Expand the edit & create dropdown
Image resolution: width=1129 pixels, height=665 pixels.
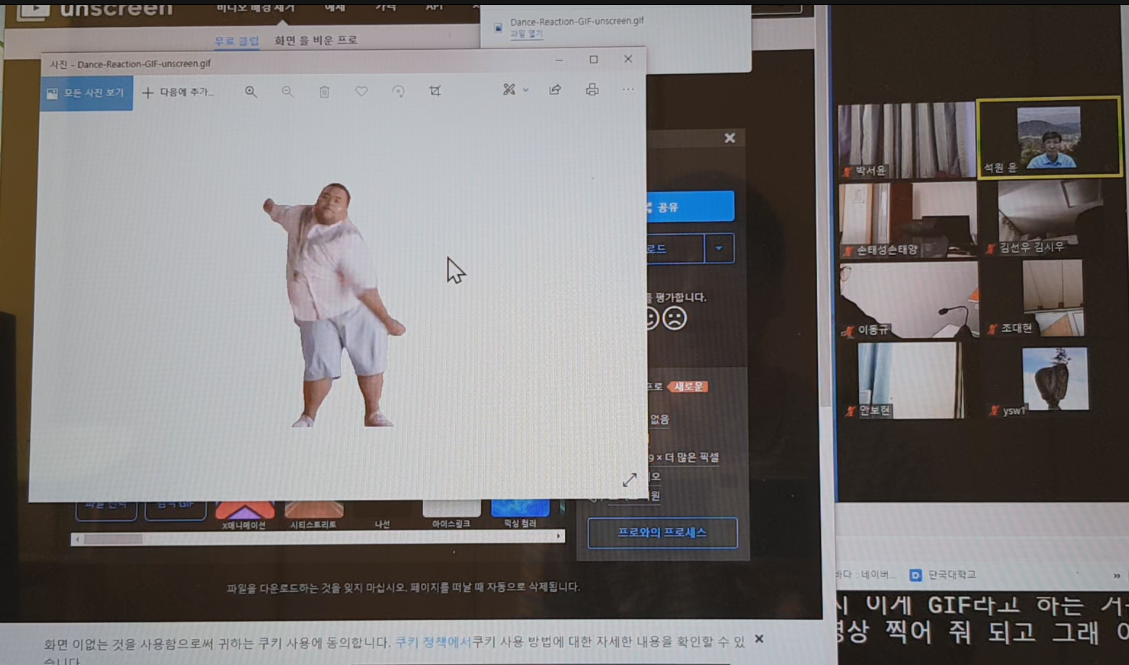tap(515, 90)
